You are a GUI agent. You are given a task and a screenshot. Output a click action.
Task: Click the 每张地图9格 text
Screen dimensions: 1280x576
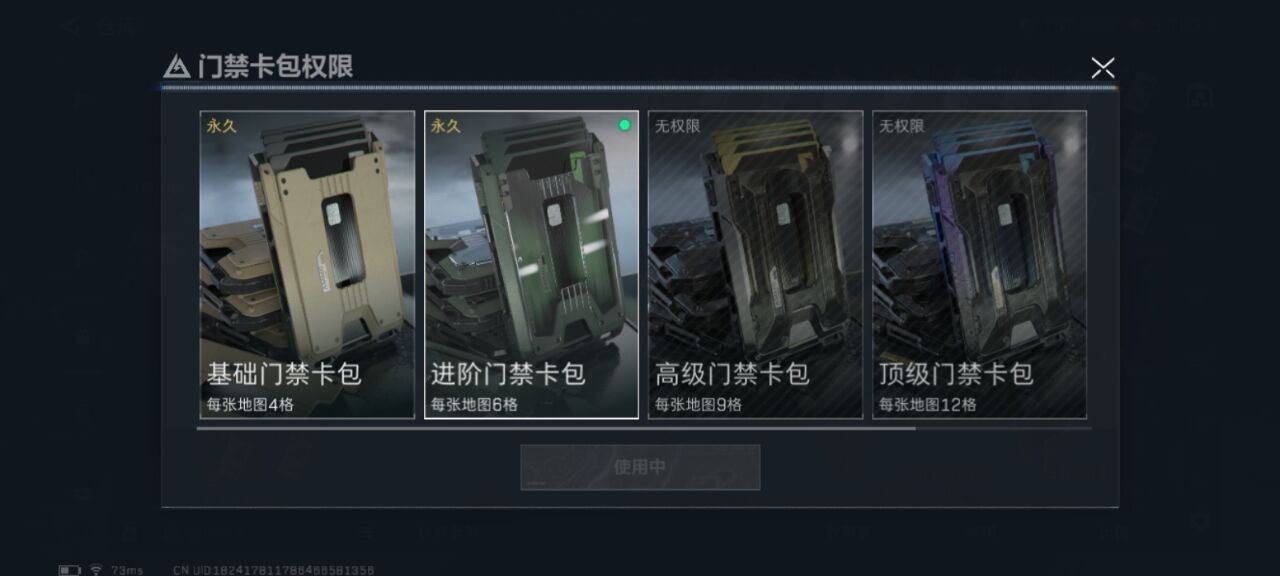(698, 405)
